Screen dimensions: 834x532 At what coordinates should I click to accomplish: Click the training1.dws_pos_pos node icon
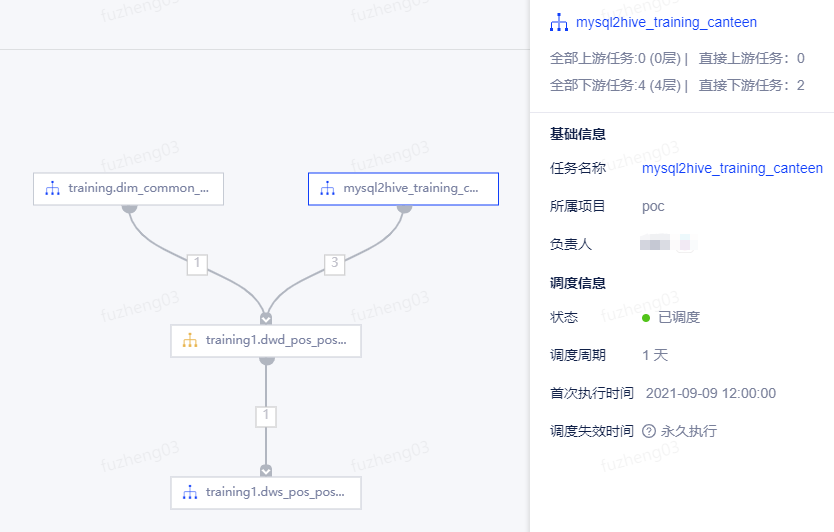tap(190, 493)
